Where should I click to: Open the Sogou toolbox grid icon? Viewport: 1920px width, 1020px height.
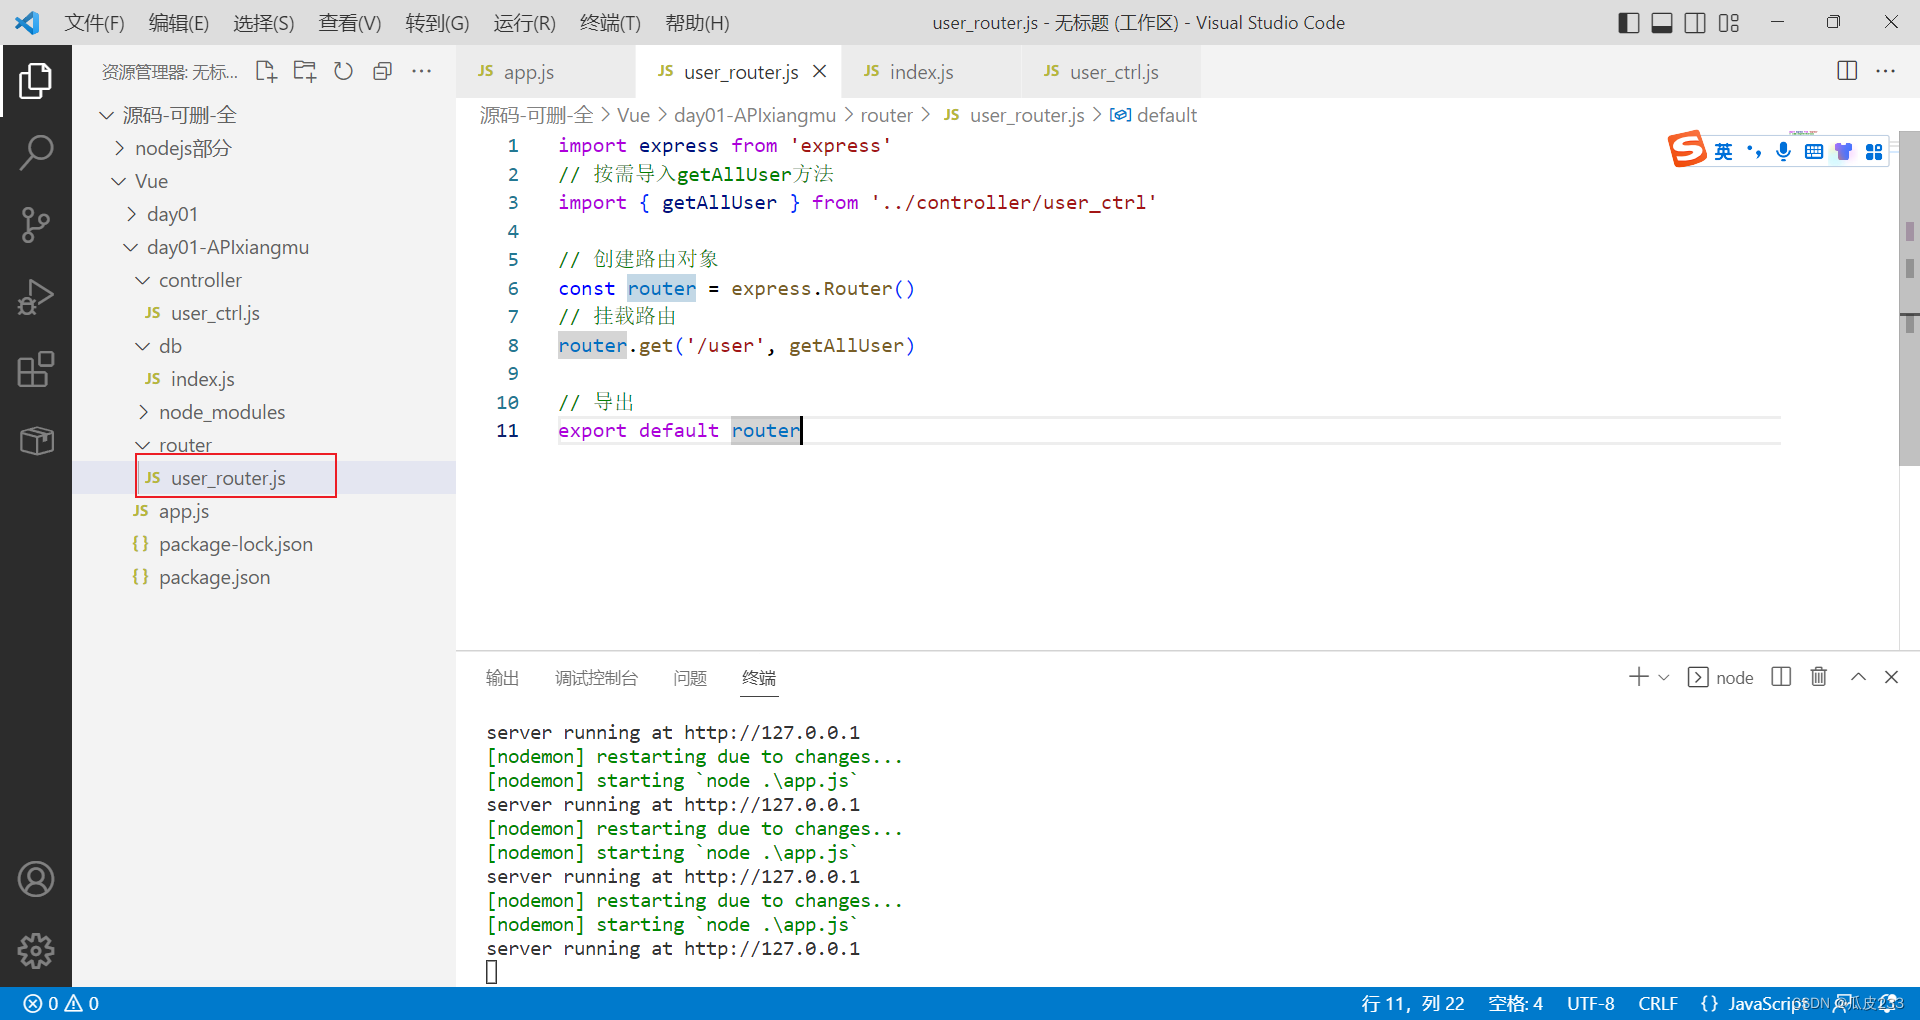tap(1874, 151)
